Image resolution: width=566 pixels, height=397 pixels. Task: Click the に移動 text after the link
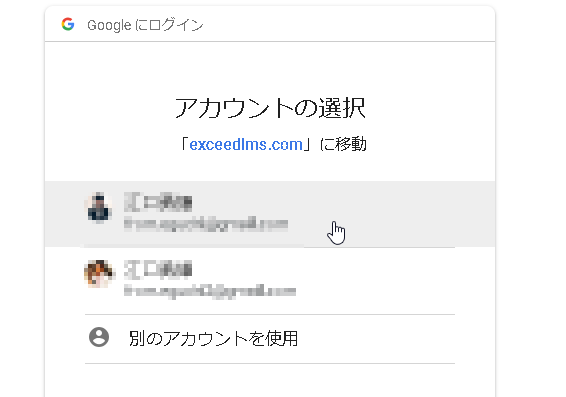click(x=343, y=144)
